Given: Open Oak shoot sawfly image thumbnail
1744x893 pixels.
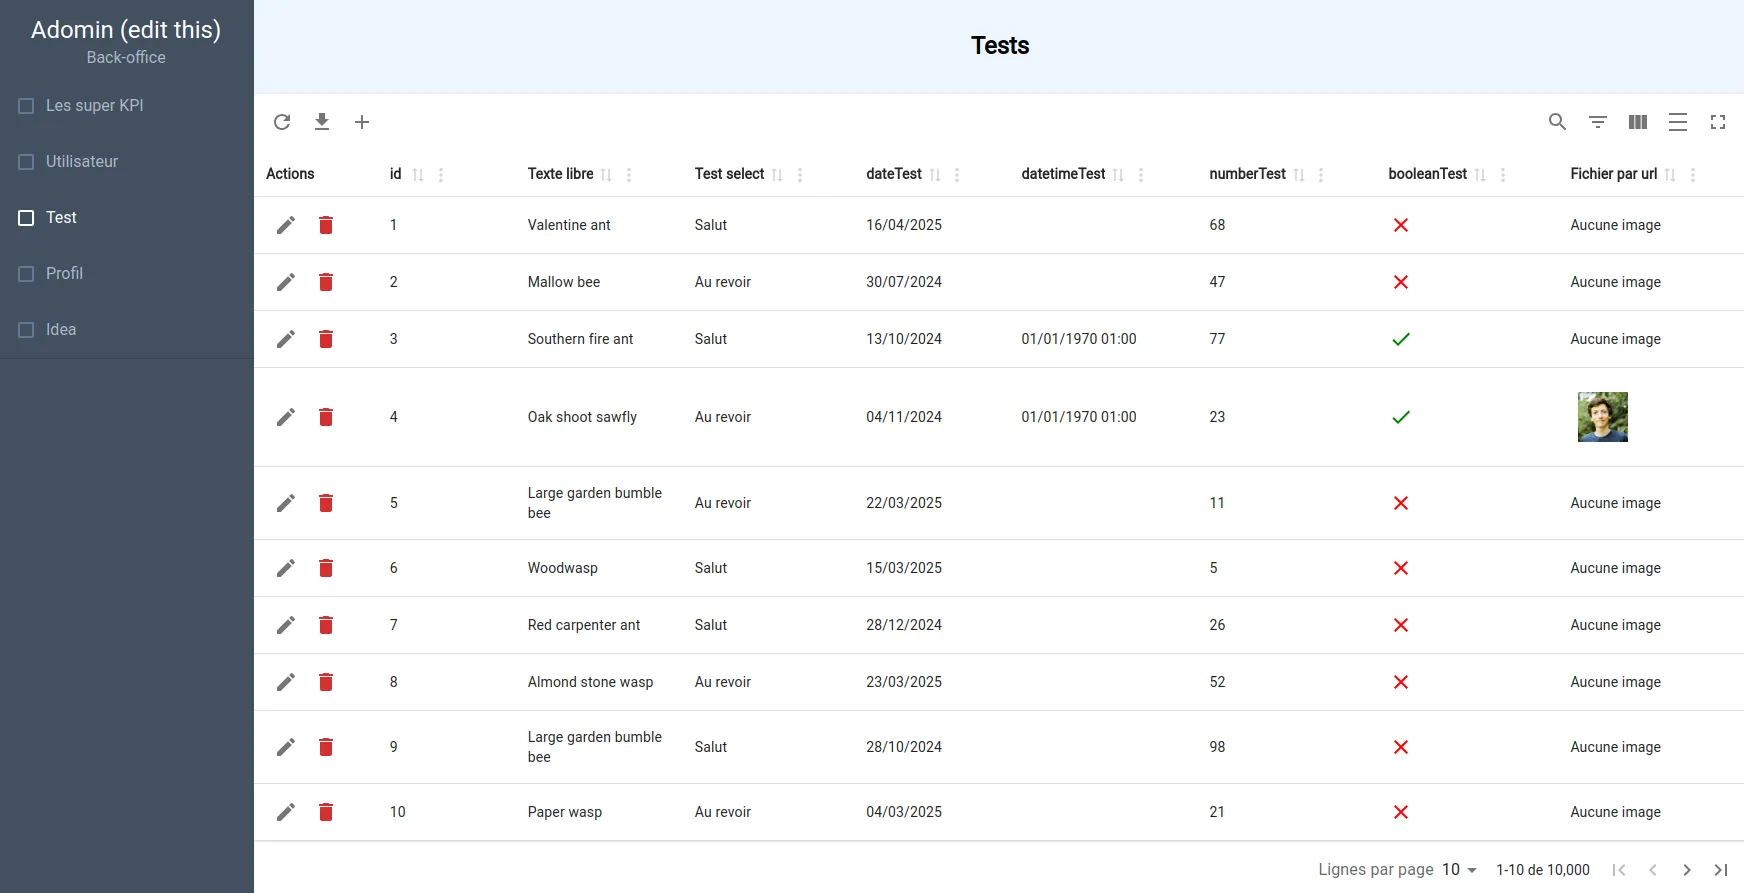Looking at the screenshot, I should coord(1603,417).
